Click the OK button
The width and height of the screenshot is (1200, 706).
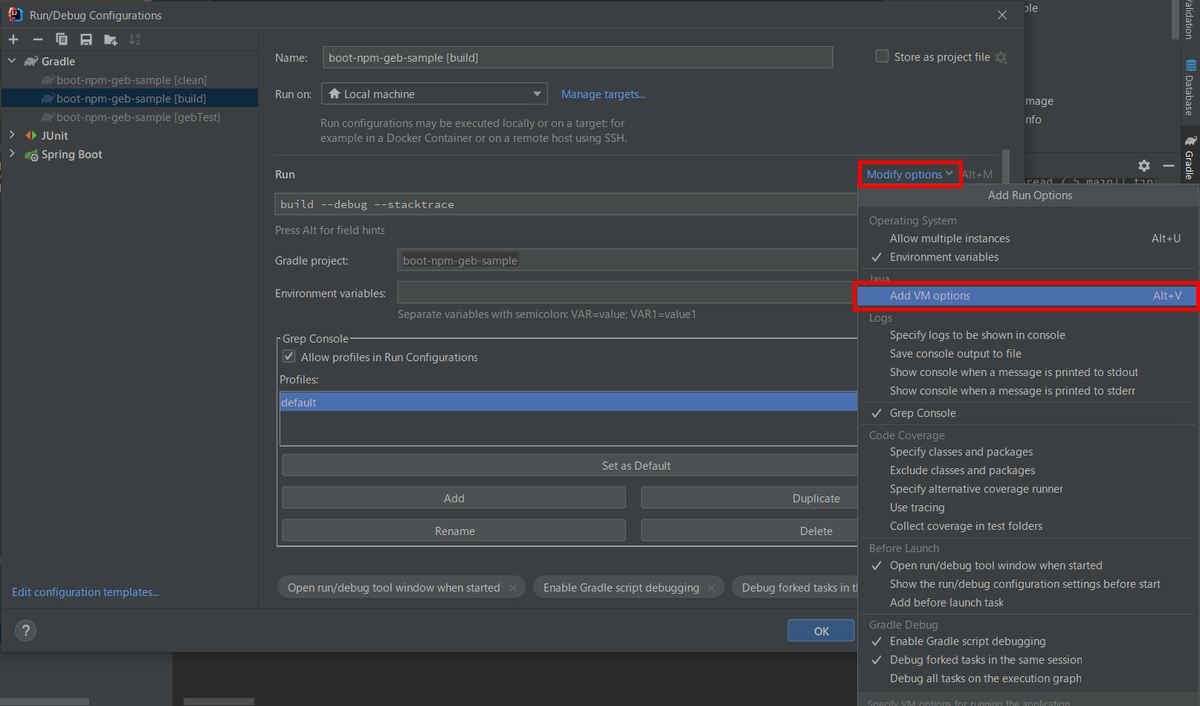[x=821, y=631]
